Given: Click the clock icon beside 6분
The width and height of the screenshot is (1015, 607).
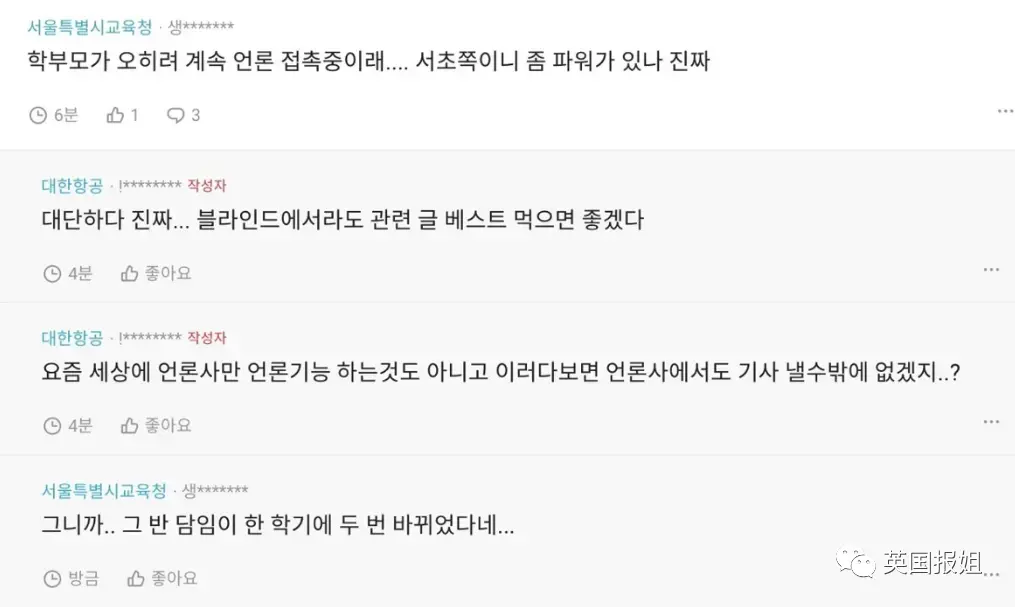Looking at the screenshot, I should [38, 115].
